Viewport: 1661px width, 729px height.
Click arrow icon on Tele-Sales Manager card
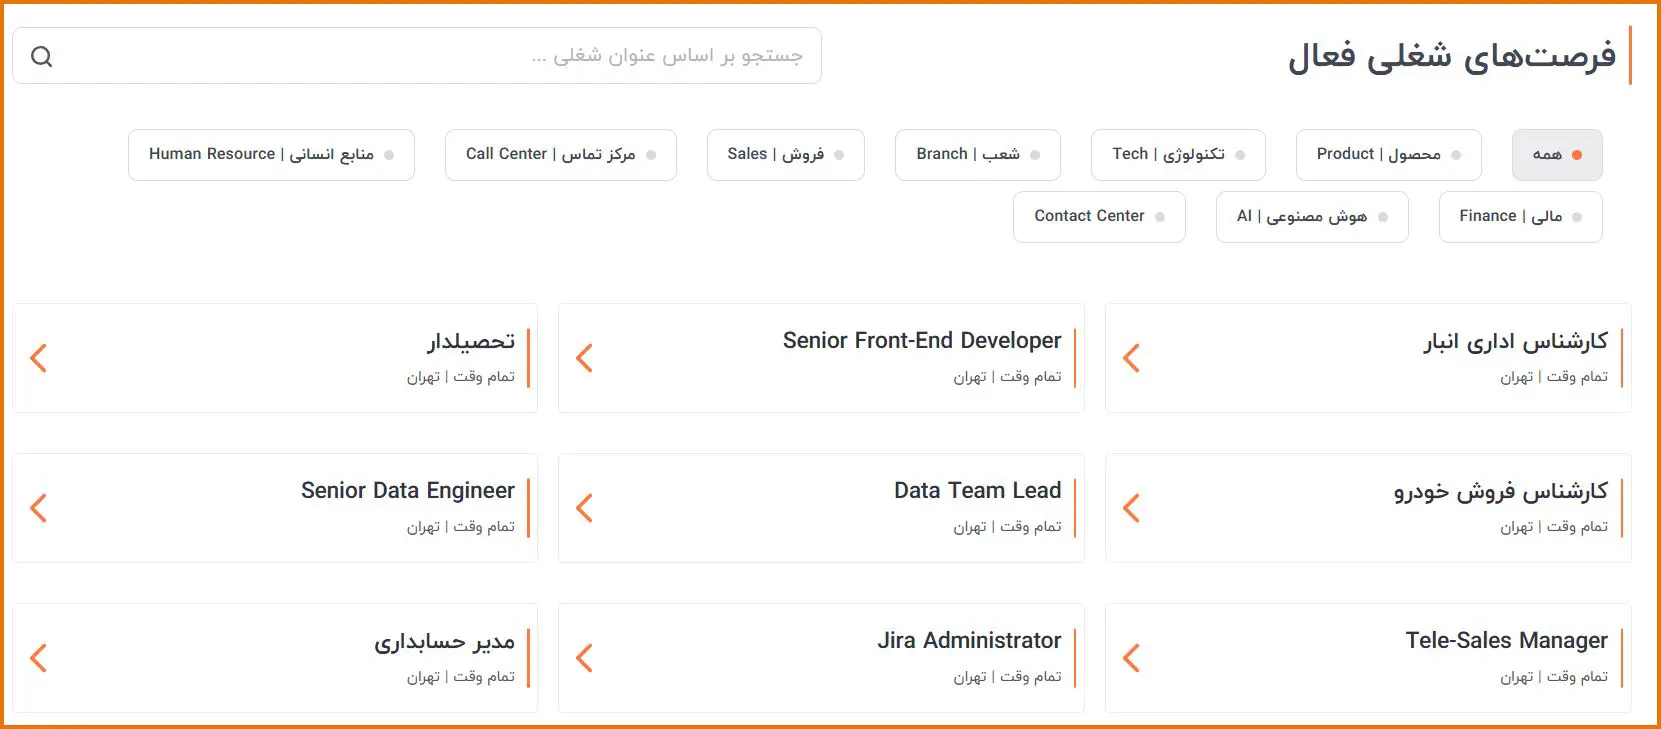[x=1131, y=658]
